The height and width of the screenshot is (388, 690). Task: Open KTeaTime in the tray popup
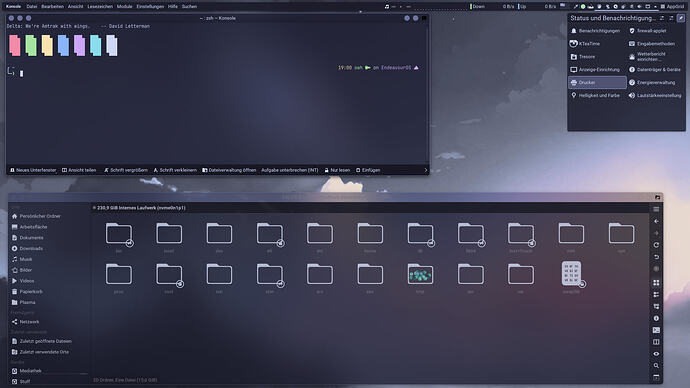597,44
